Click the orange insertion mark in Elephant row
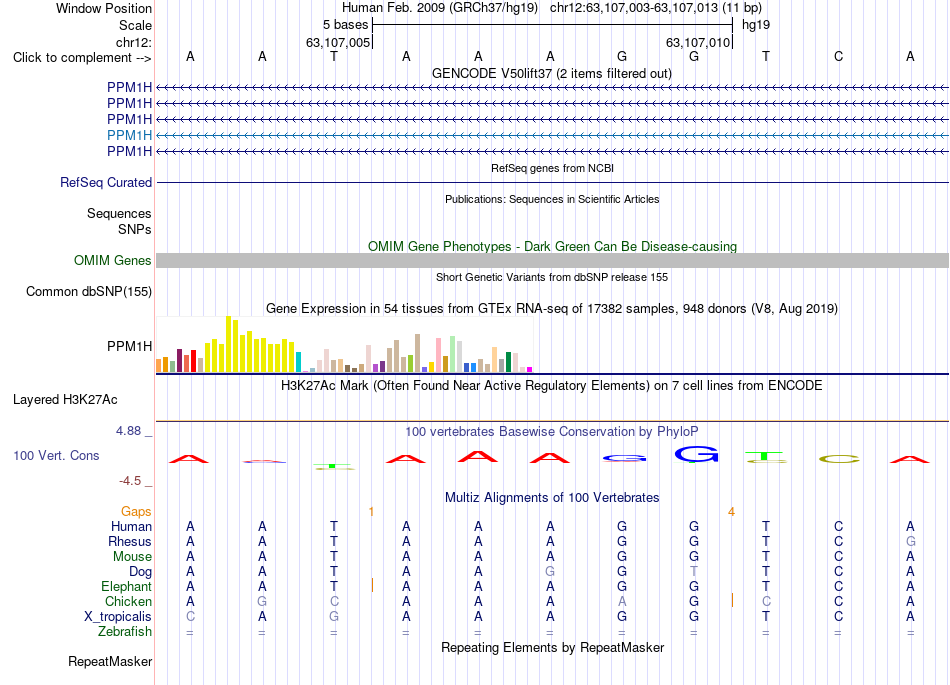This screenshot has width=950, height=685. coord(372,585)
